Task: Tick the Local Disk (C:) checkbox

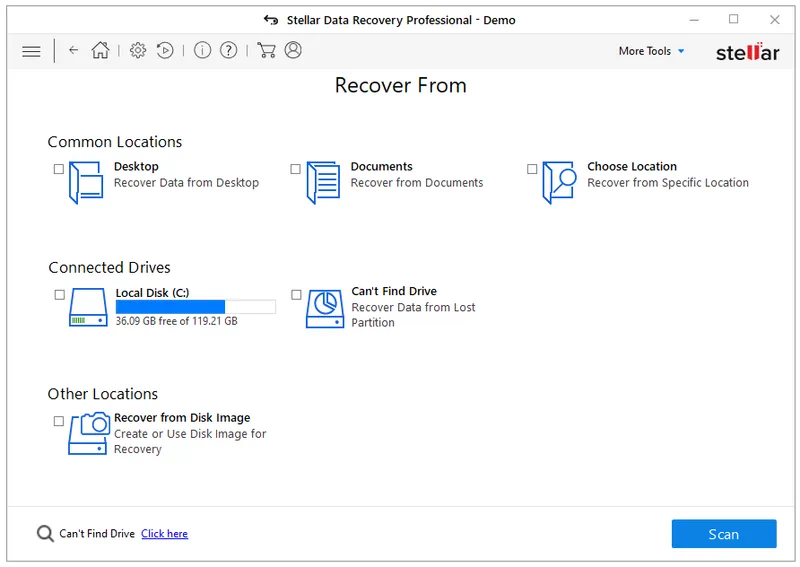Action: (60, 295)
